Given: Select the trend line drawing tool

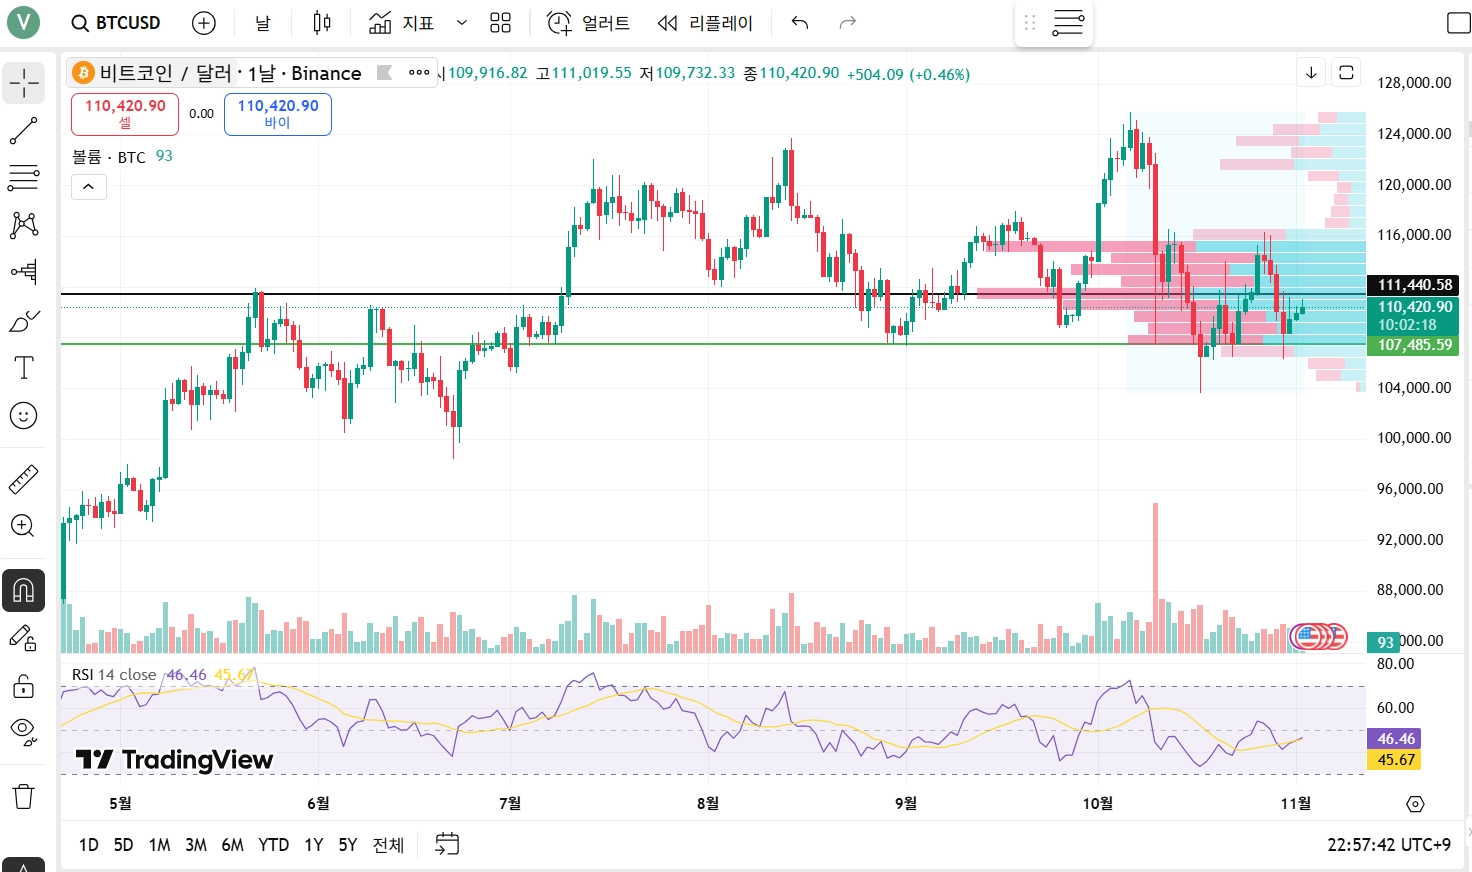Looking at the screenshot, I should (24, 130).
